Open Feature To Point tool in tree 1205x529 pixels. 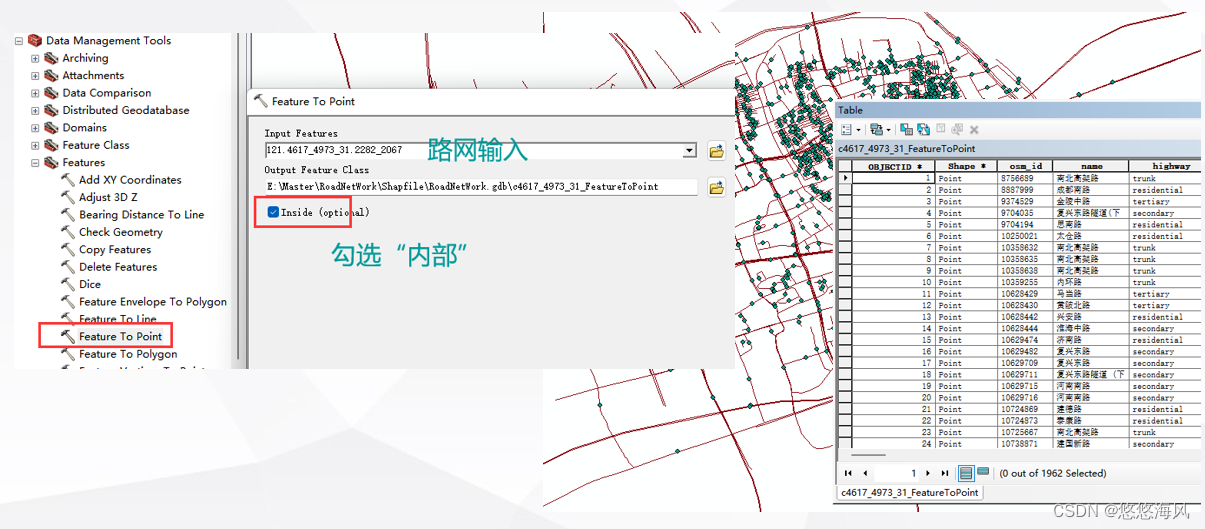pos(120,336)
